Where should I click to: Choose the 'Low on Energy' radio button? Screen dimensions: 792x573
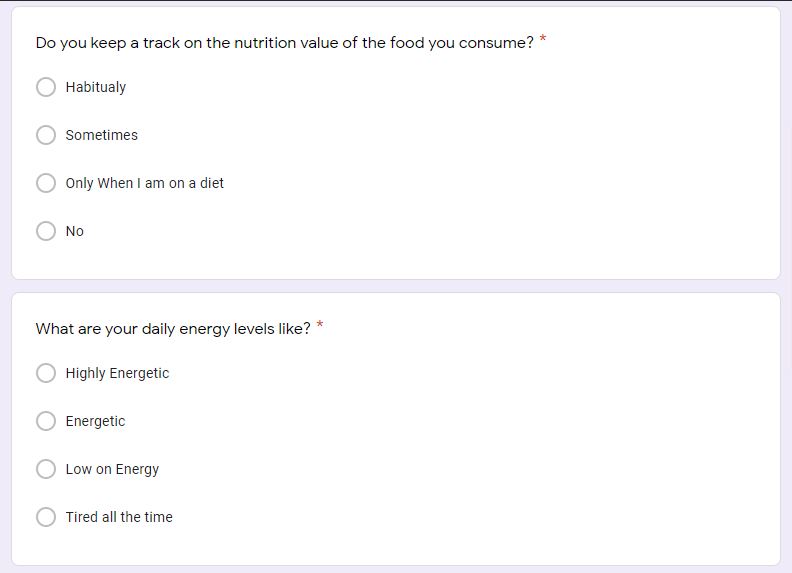click(x=46, y=469)
